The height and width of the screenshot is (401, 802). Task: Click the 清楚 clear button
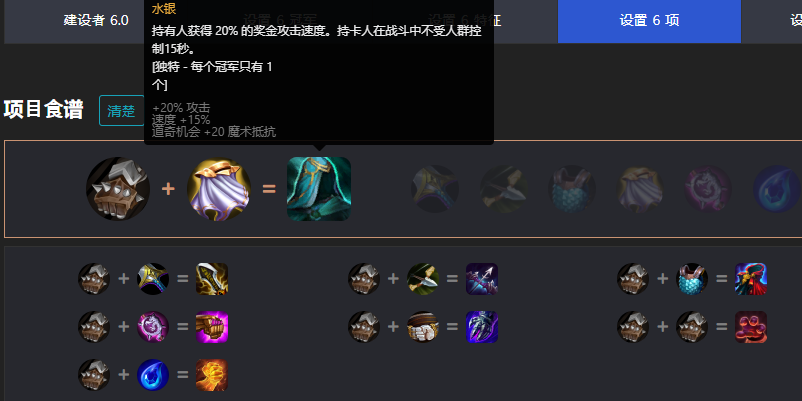tap(121, 110)
